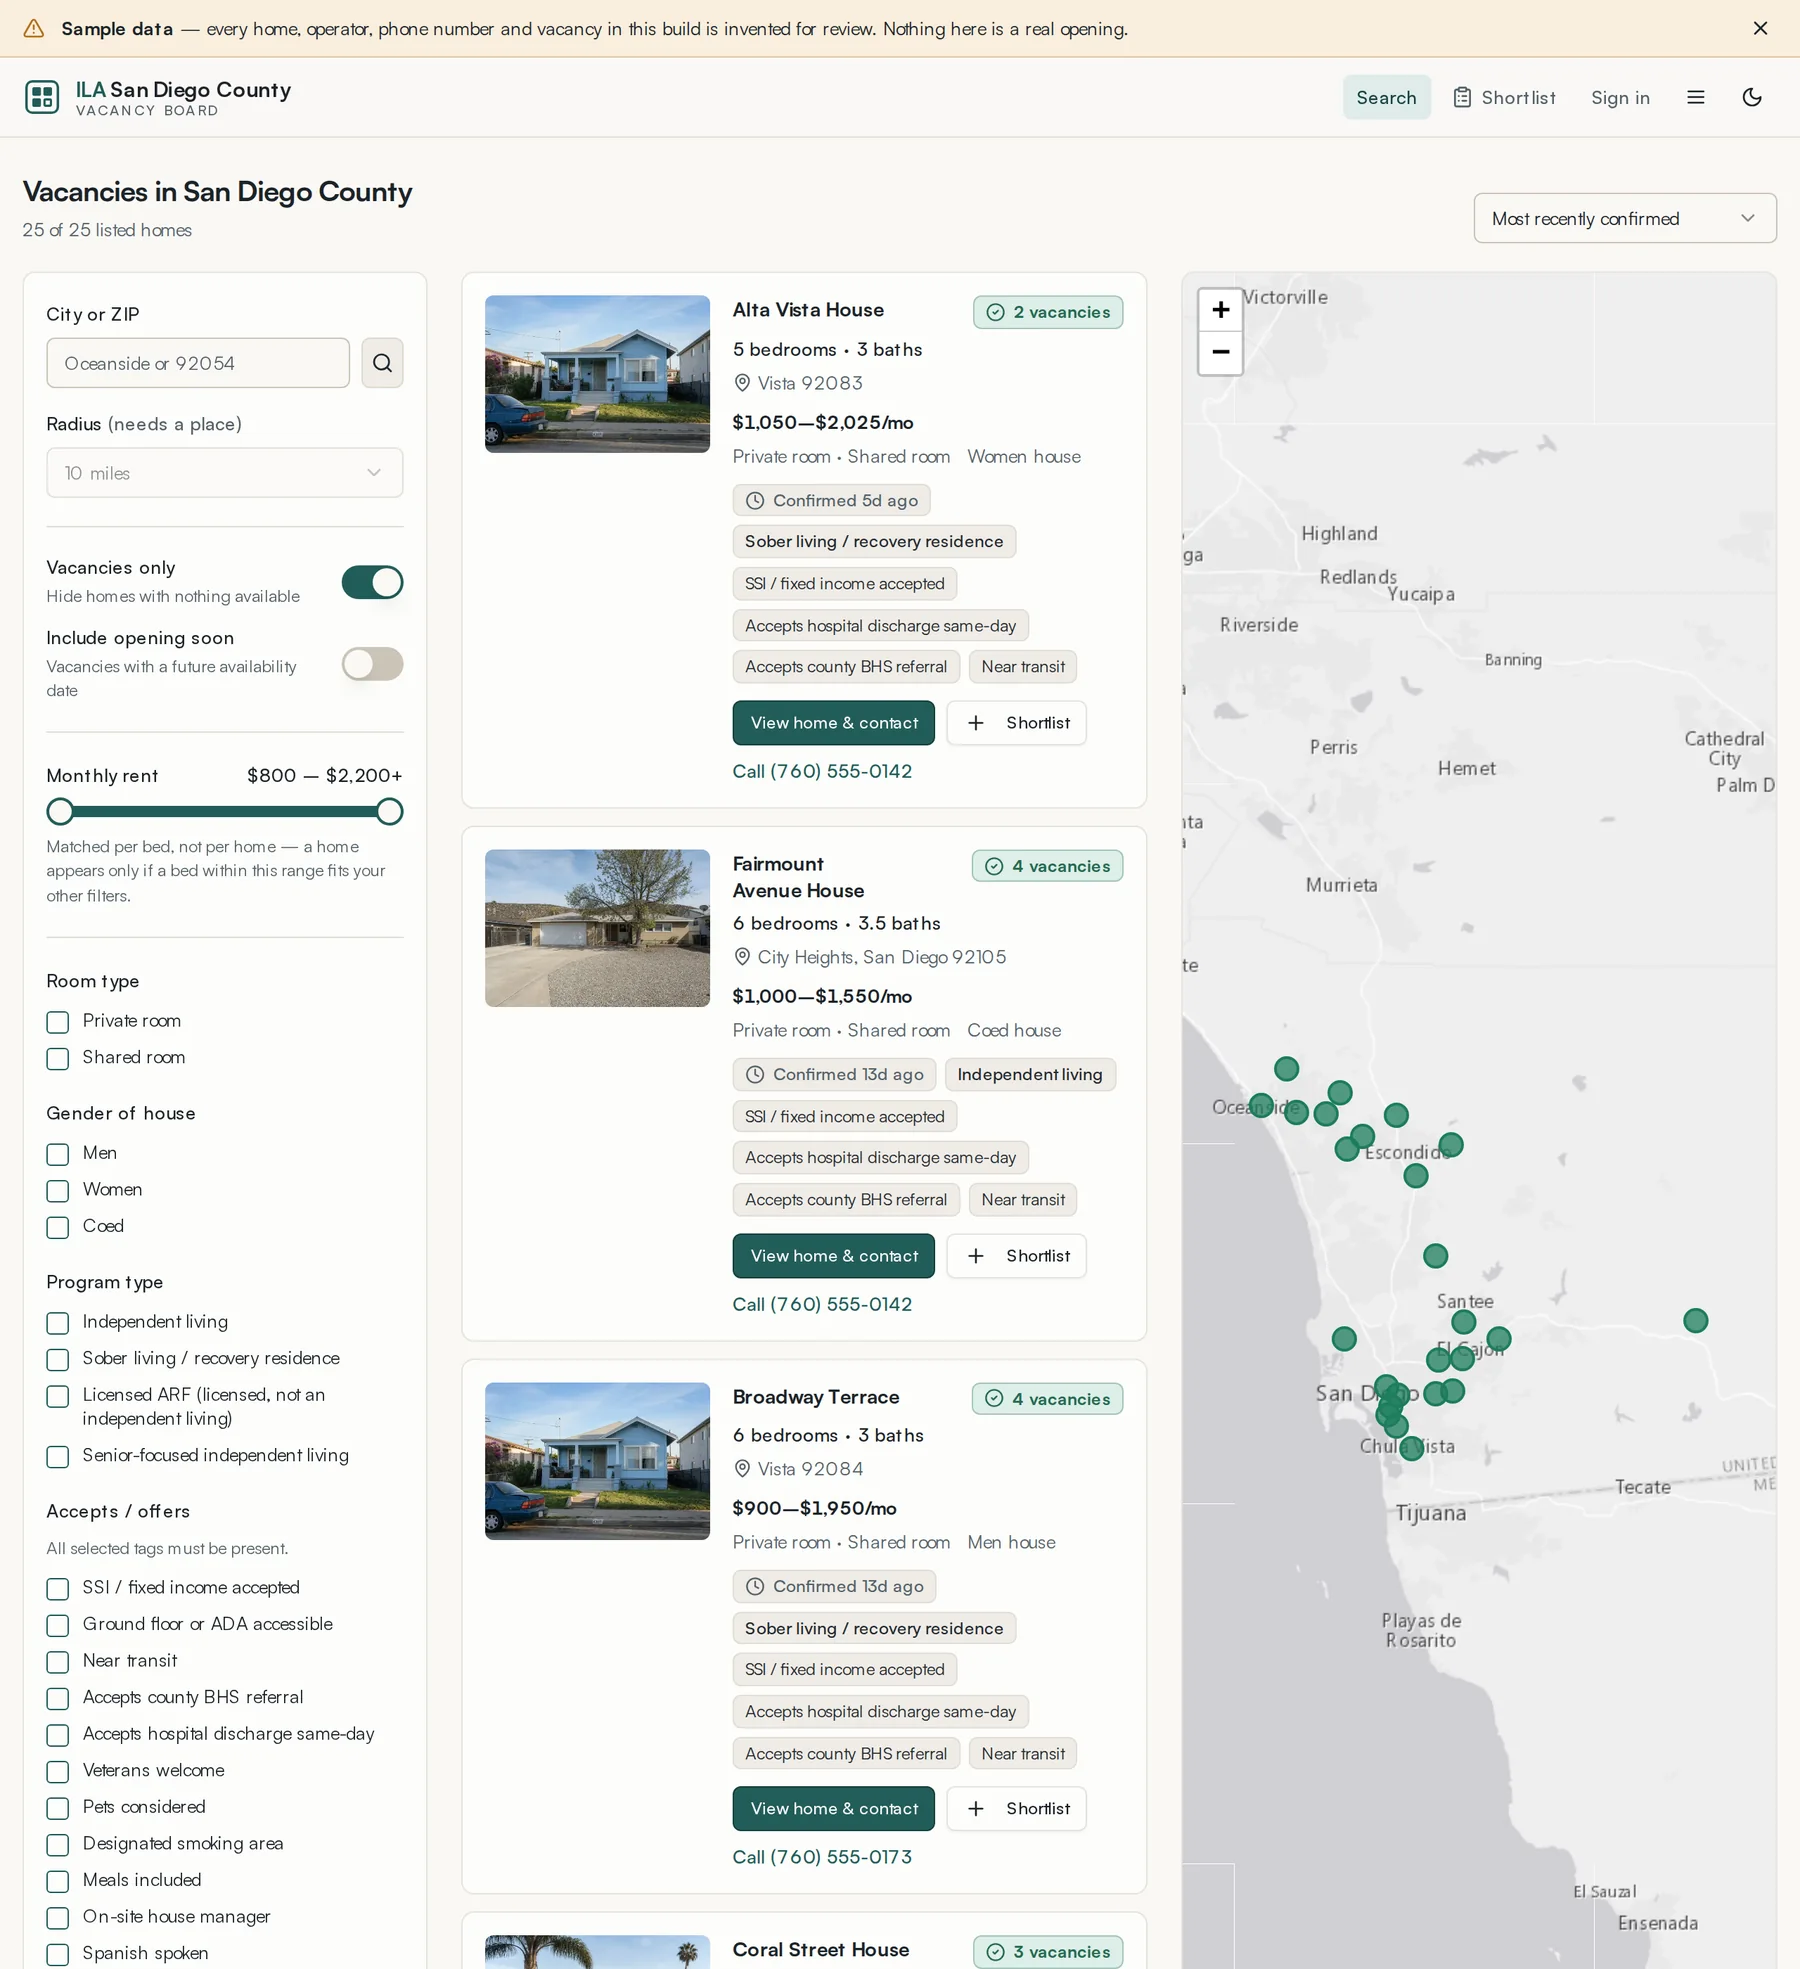This screenshot has height=1969, width=1800.
Task: Click the 3 vacancies badge on Coral Street House
Action: (x=1047, y=1952)
